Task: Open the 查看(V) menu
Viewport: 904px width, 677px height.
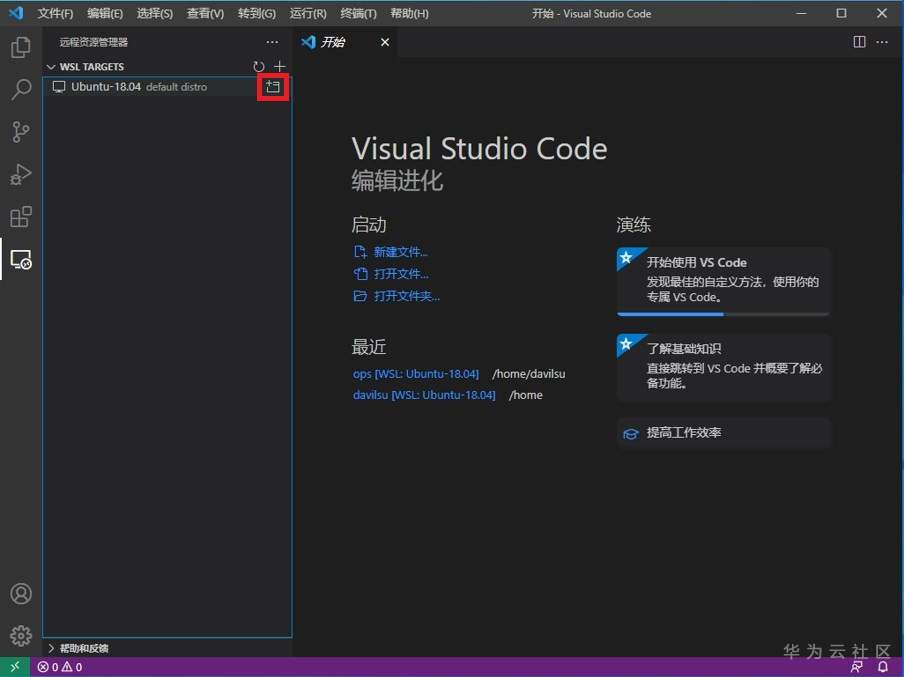Action: [x=205, y=13]
